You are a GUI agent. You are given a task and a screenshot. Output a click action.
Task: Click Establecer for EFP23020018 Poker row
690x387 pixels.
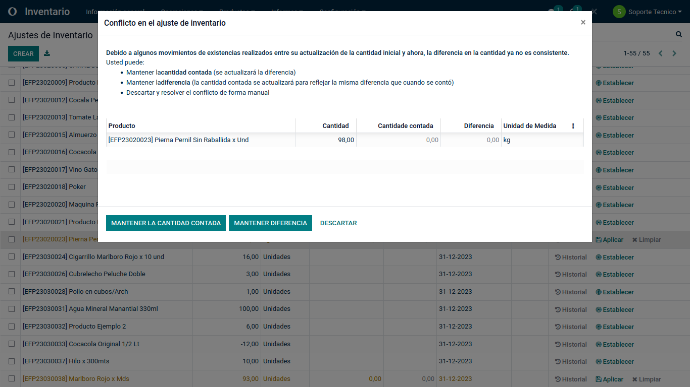(615, 188)
